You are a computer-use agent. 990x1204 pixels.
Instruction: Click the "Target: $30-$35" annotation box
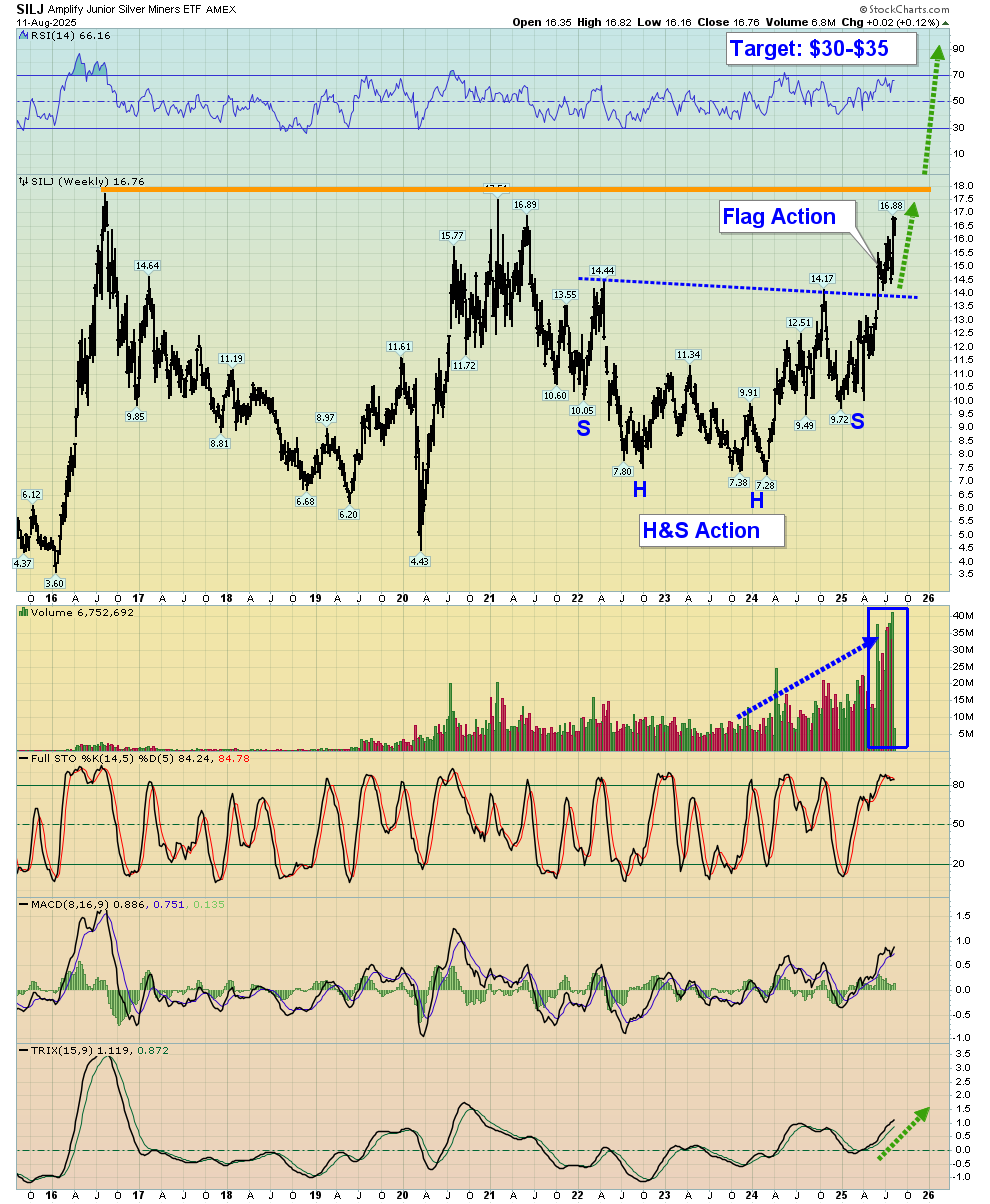[809, 48]
